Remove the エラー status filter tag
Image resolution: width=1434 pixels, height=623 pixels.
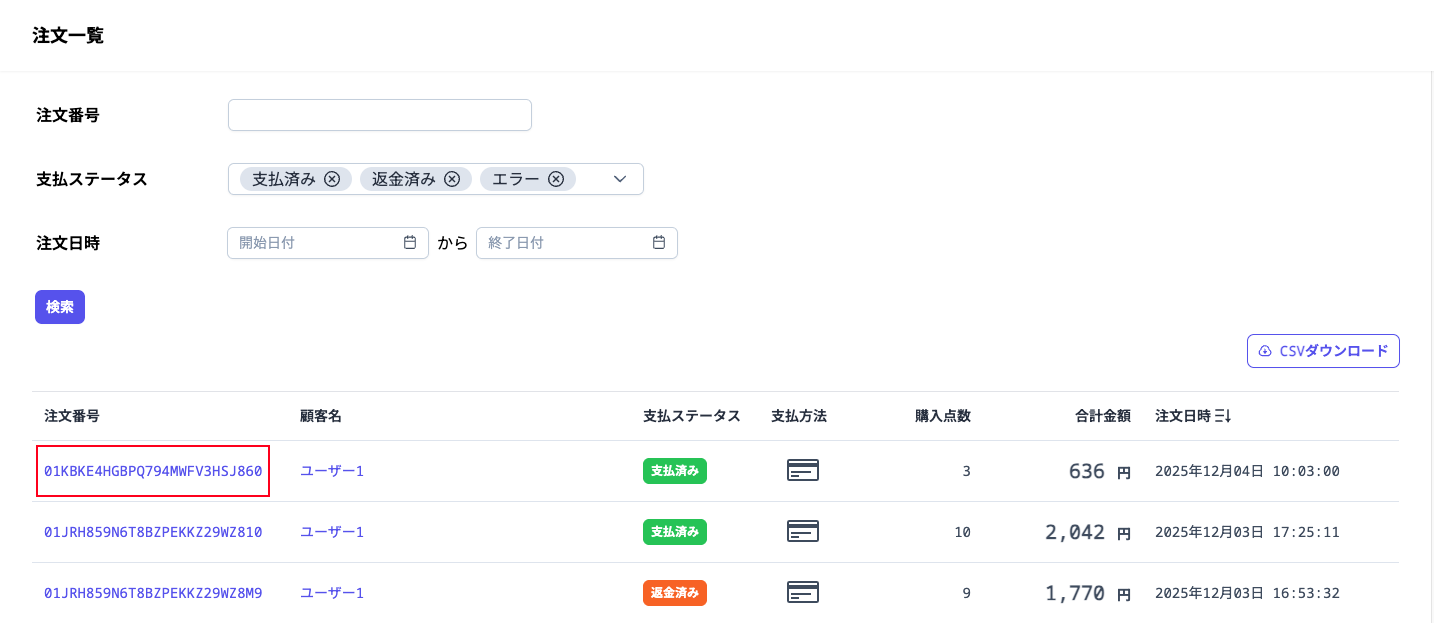tap(556, 179)
